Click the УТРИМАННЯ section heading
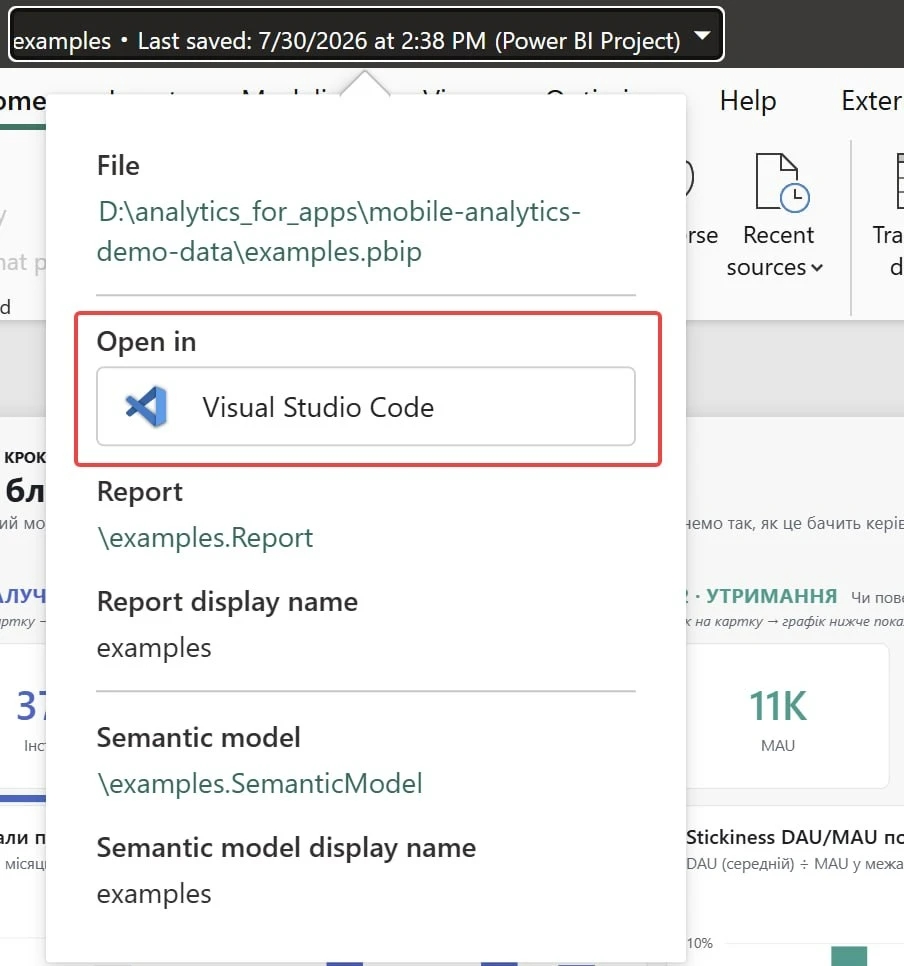 tap(771, 596)
